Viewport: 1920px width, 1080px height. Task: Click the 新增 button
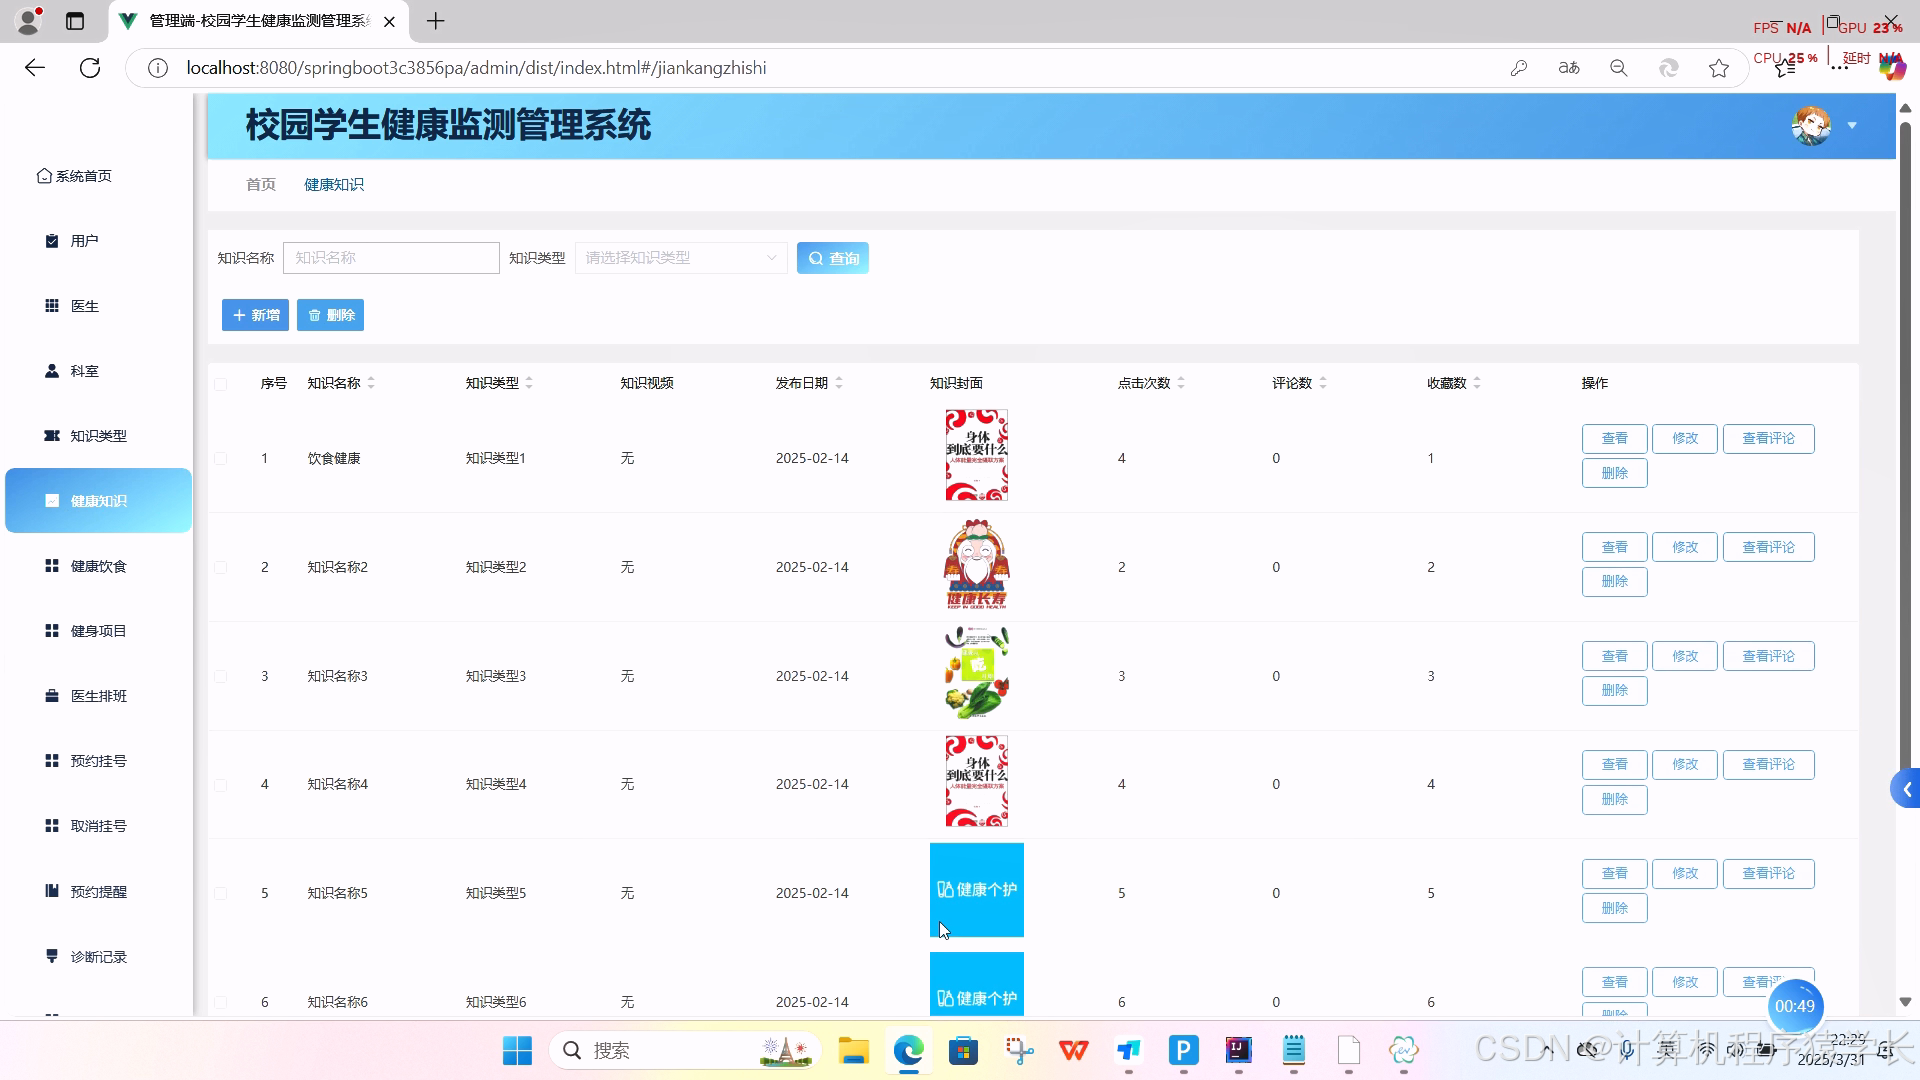pyautogui.click(x=254, y=314)
